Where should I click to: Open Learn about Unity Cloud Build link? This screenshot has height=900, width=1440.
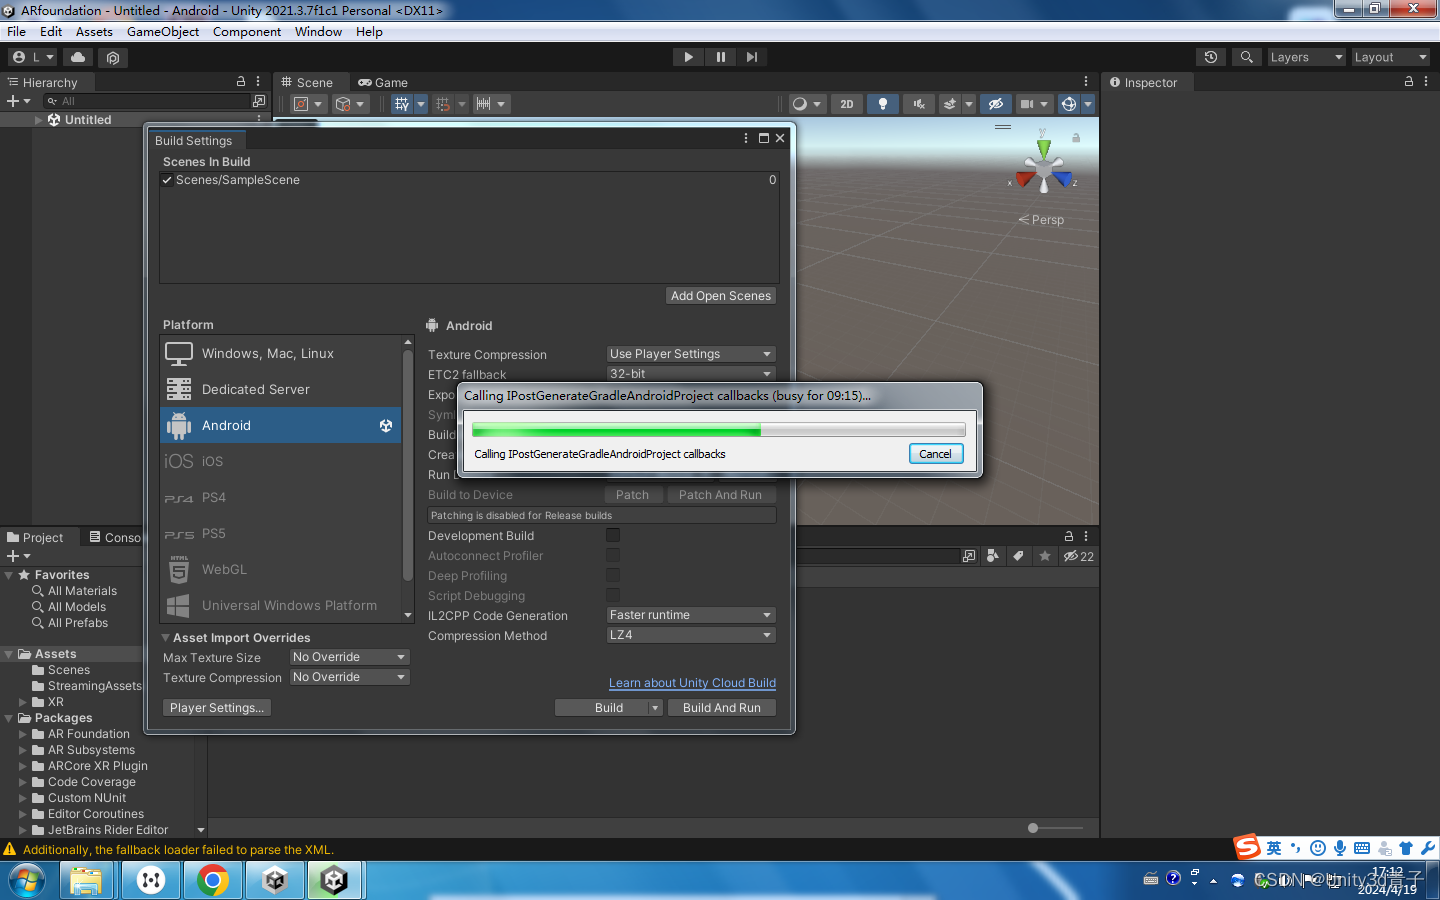[x=692, y=683]
